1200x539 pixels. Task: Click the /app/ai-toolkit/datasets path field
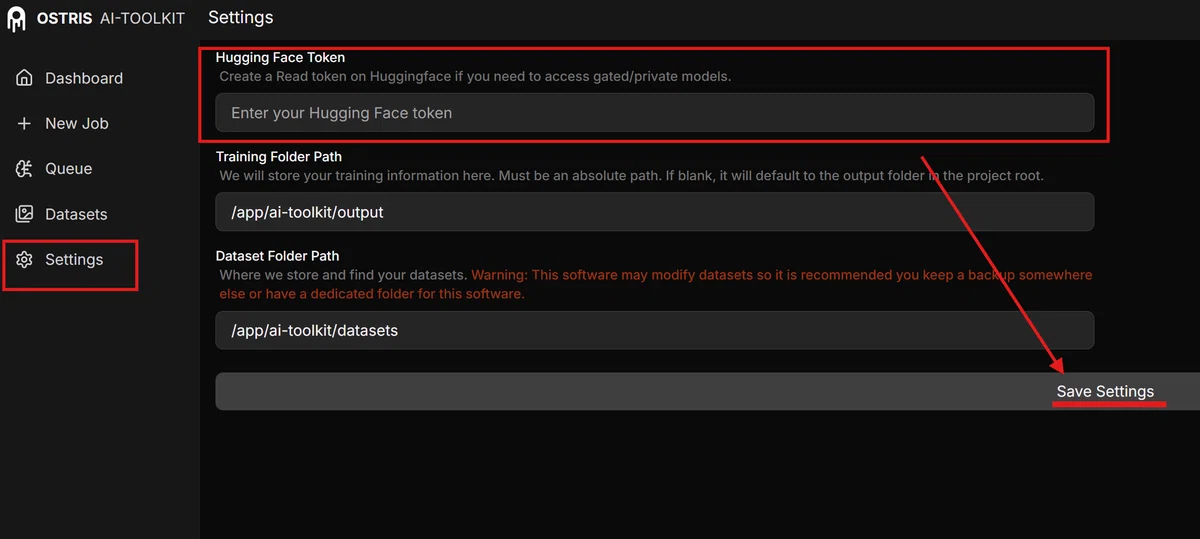[655, 330]
